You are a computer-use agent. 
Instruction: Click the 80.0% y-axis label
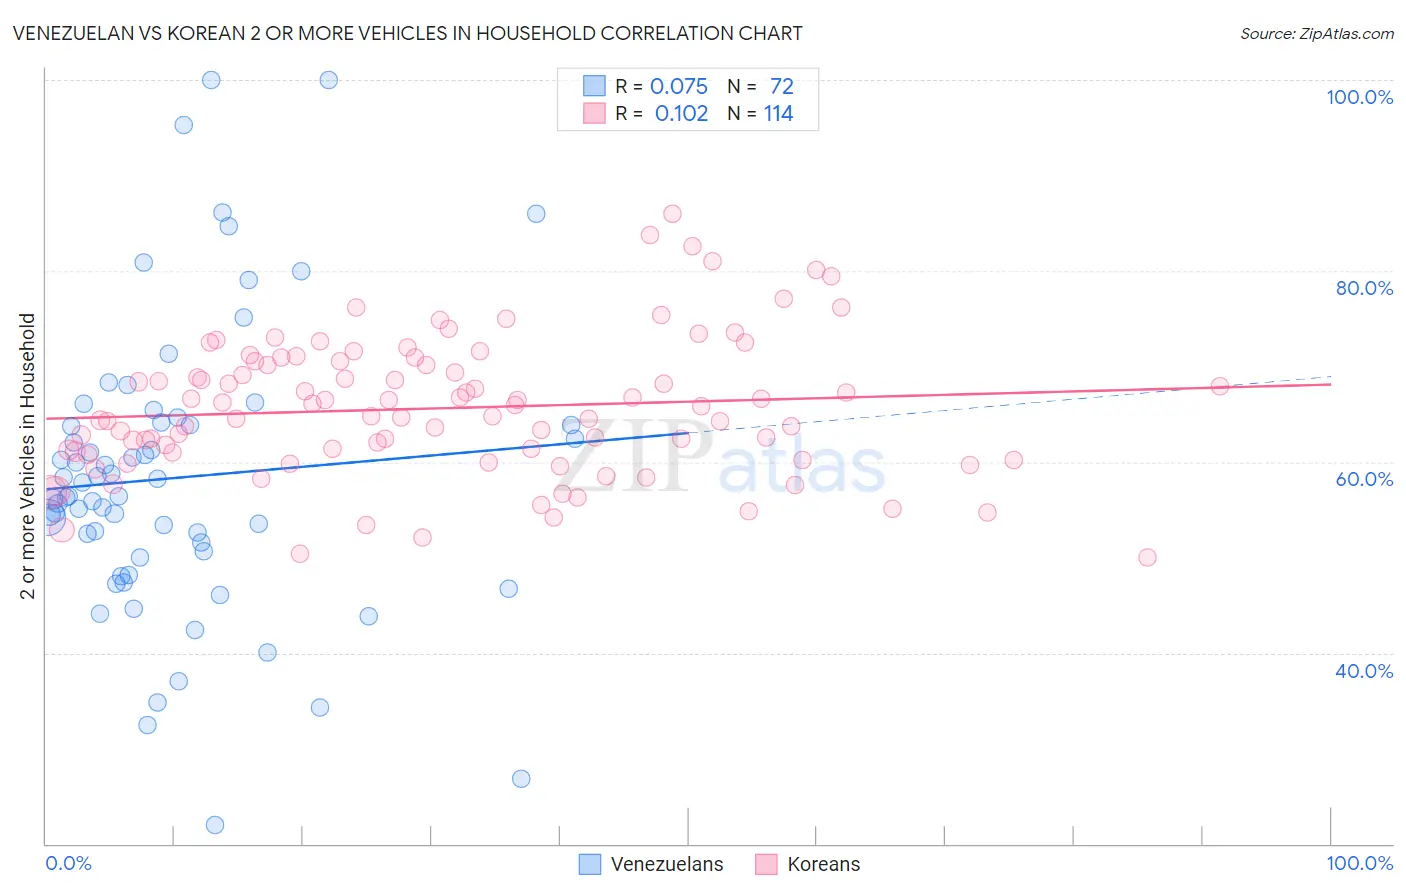click(1364, 288)
